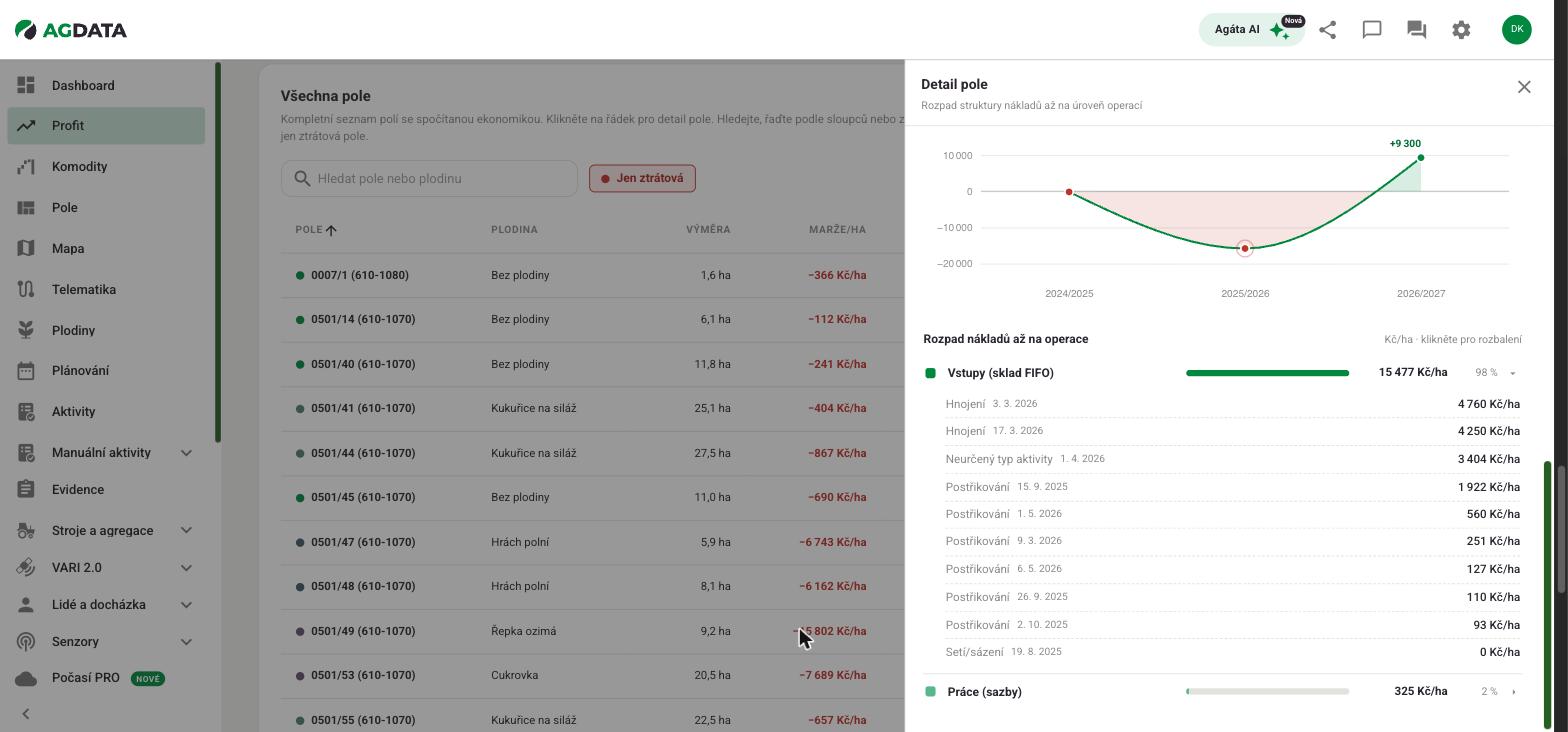Viewport: 1568px width, 732px height.
Task: Collapse the sidebar with the left arrow
Action: pyautogui.click(x=26, y=714)
